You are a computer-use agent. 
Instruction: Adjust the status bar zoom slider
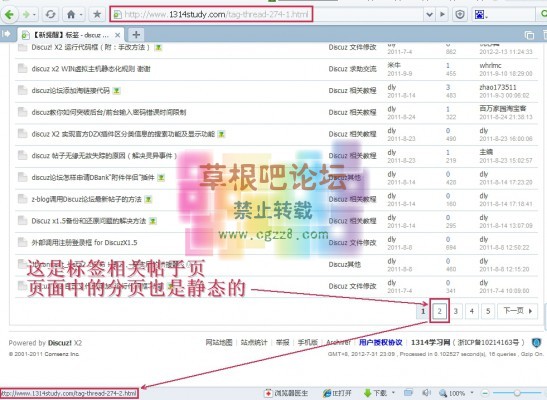point(517,393)
